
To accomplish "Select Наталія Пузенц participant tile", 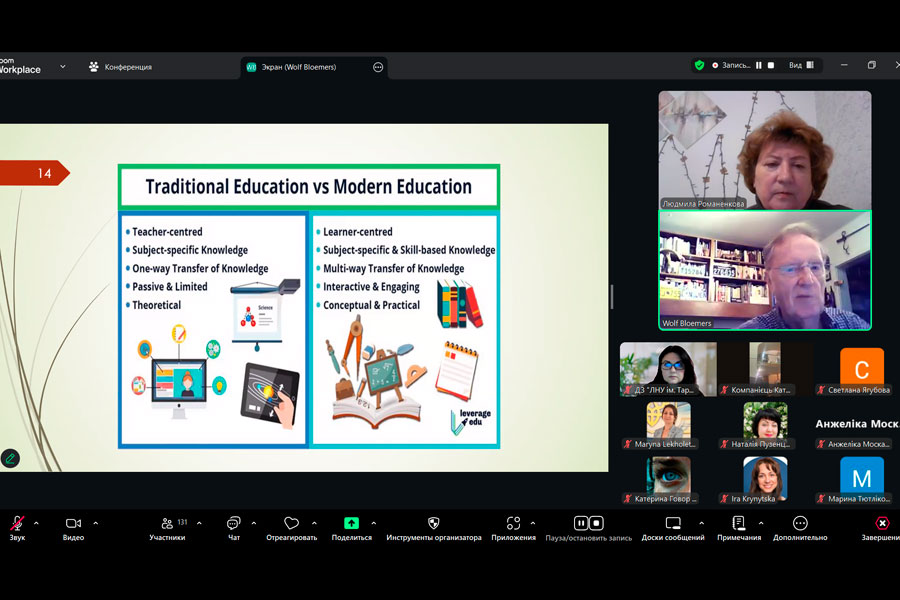I will point(765,425).
